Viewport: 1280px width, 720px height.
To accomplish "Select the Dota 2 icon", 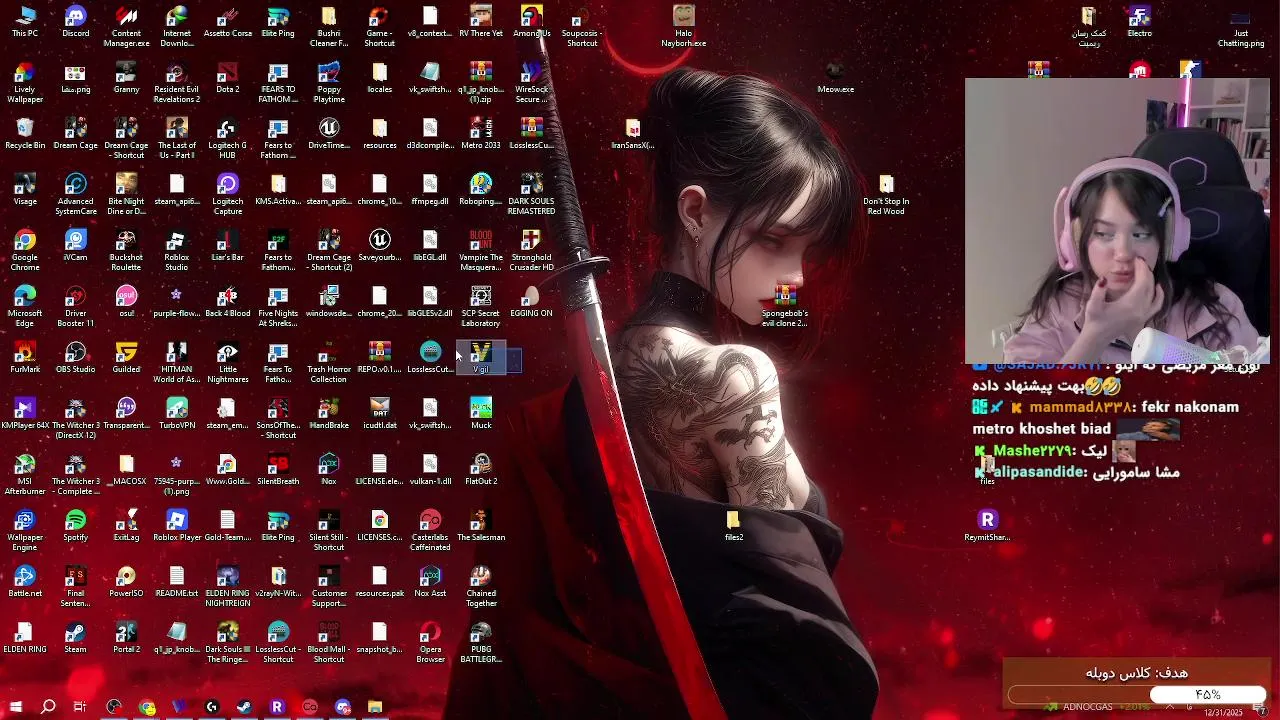I will coord(228,78).
